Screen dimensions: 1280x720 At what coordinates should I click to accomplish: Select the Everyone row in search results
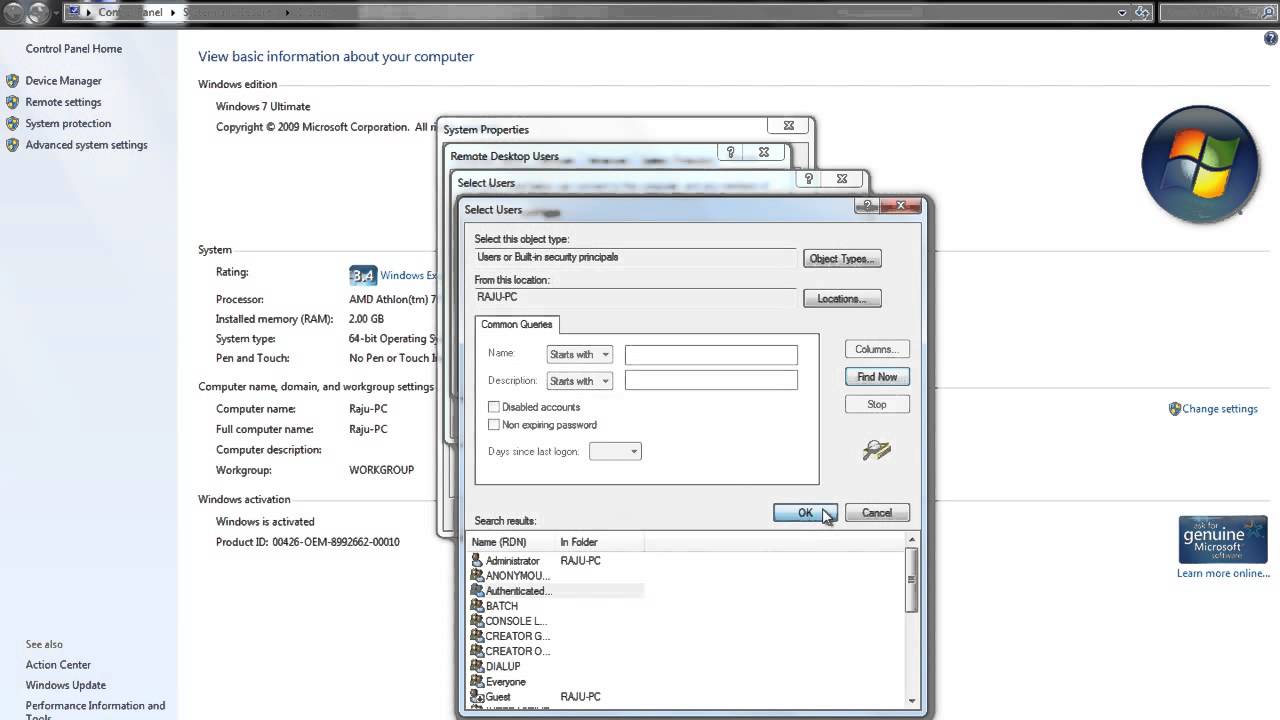(557, 682)
